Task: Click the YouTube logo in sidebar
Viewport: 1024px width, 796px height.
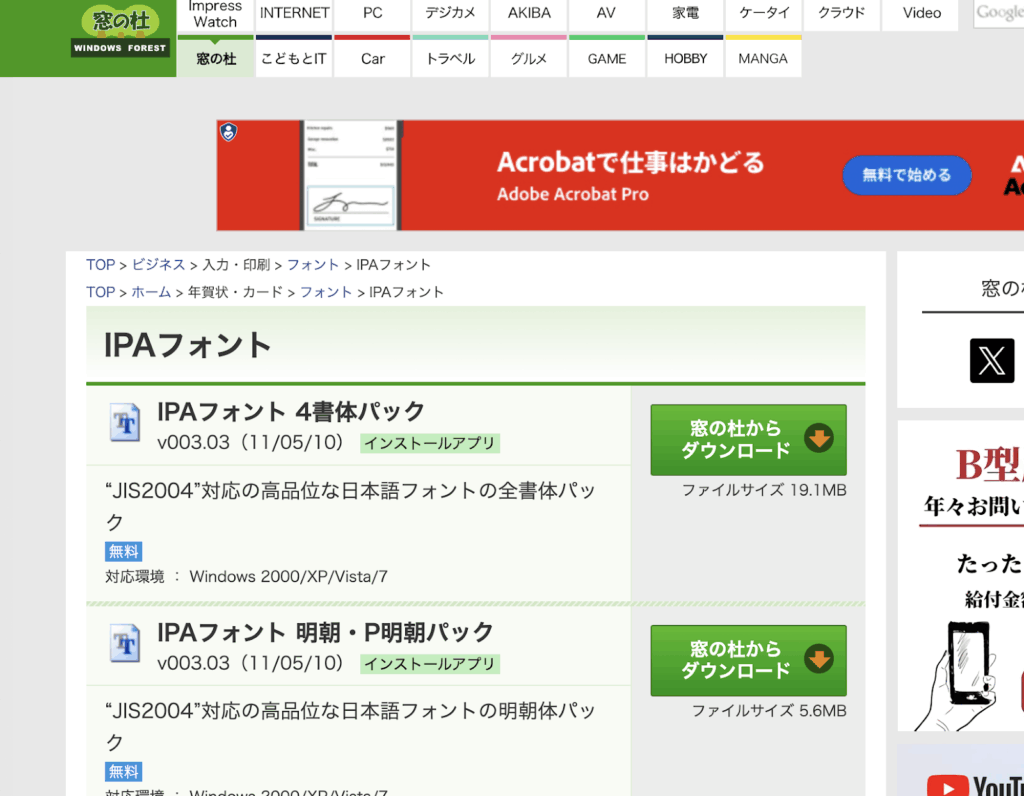Action: click(x=975, y=784)
